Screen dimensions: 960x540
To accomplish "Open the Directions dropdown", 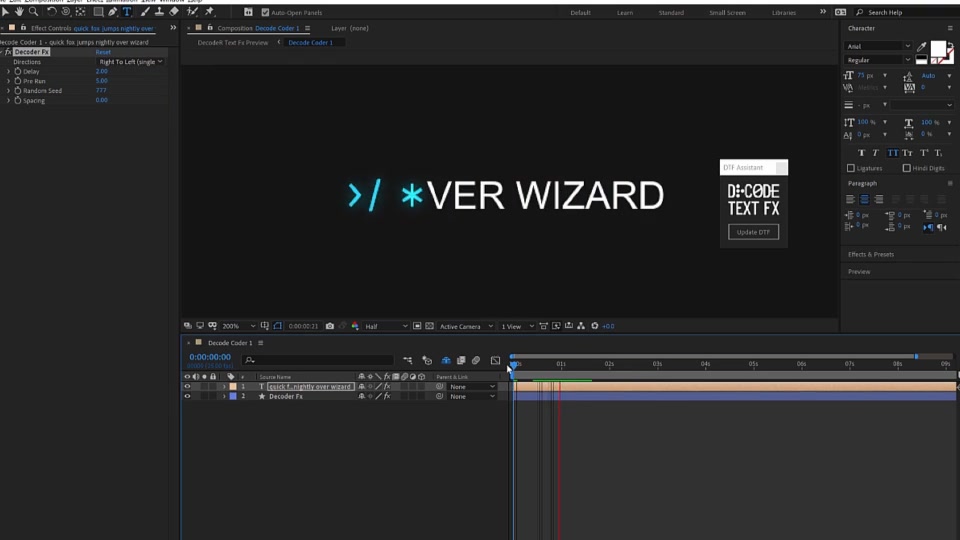I will [130, 62].
